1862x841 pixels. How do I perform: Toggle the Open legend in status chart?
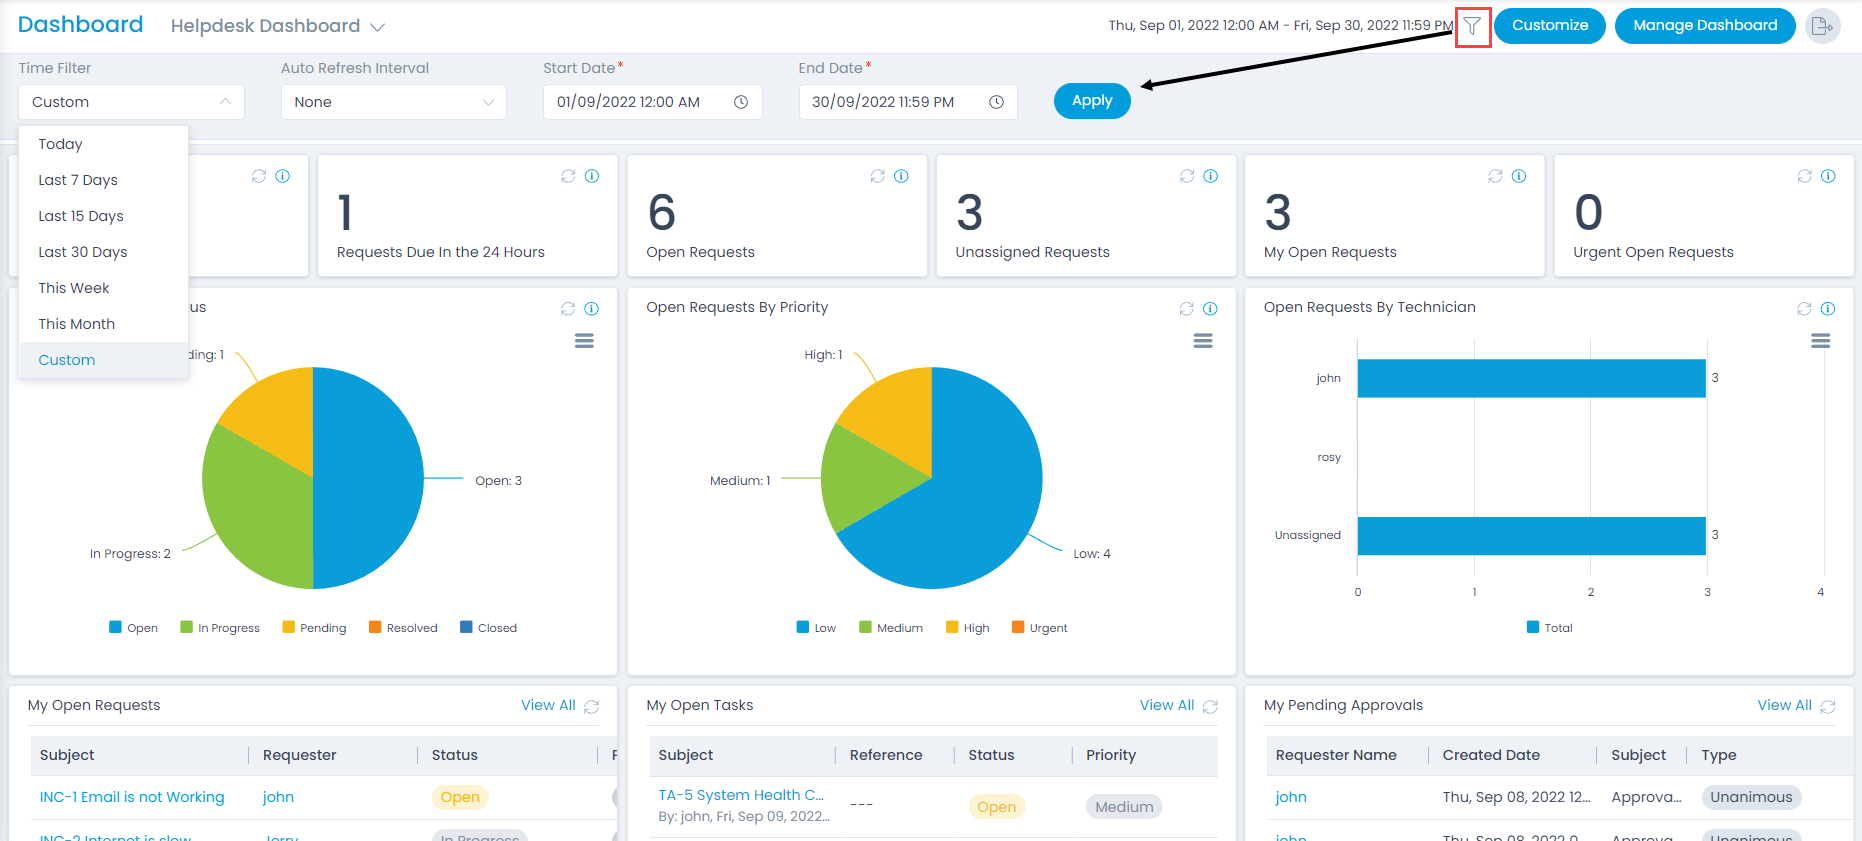point(133,628)
